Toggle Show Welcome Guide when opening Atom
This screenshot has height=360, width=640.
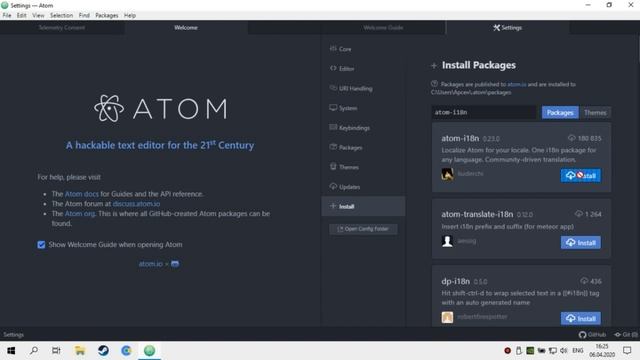pyautogui.click(x=41, y=245)
